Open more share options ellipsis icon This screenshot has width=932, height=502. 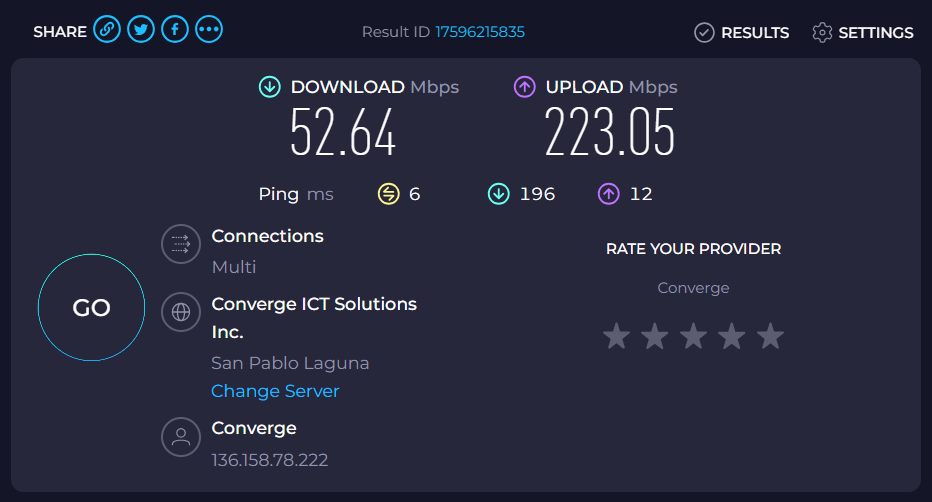209,29
